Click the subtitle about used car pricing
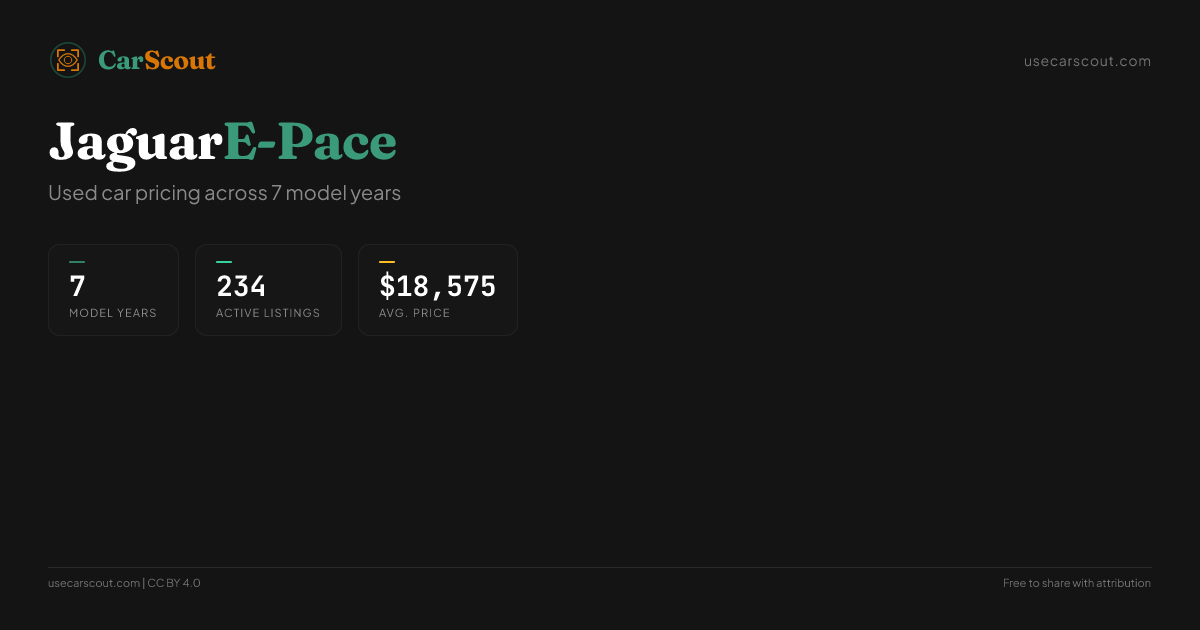This screenshot has width=1200, height=630. (224, 193)
